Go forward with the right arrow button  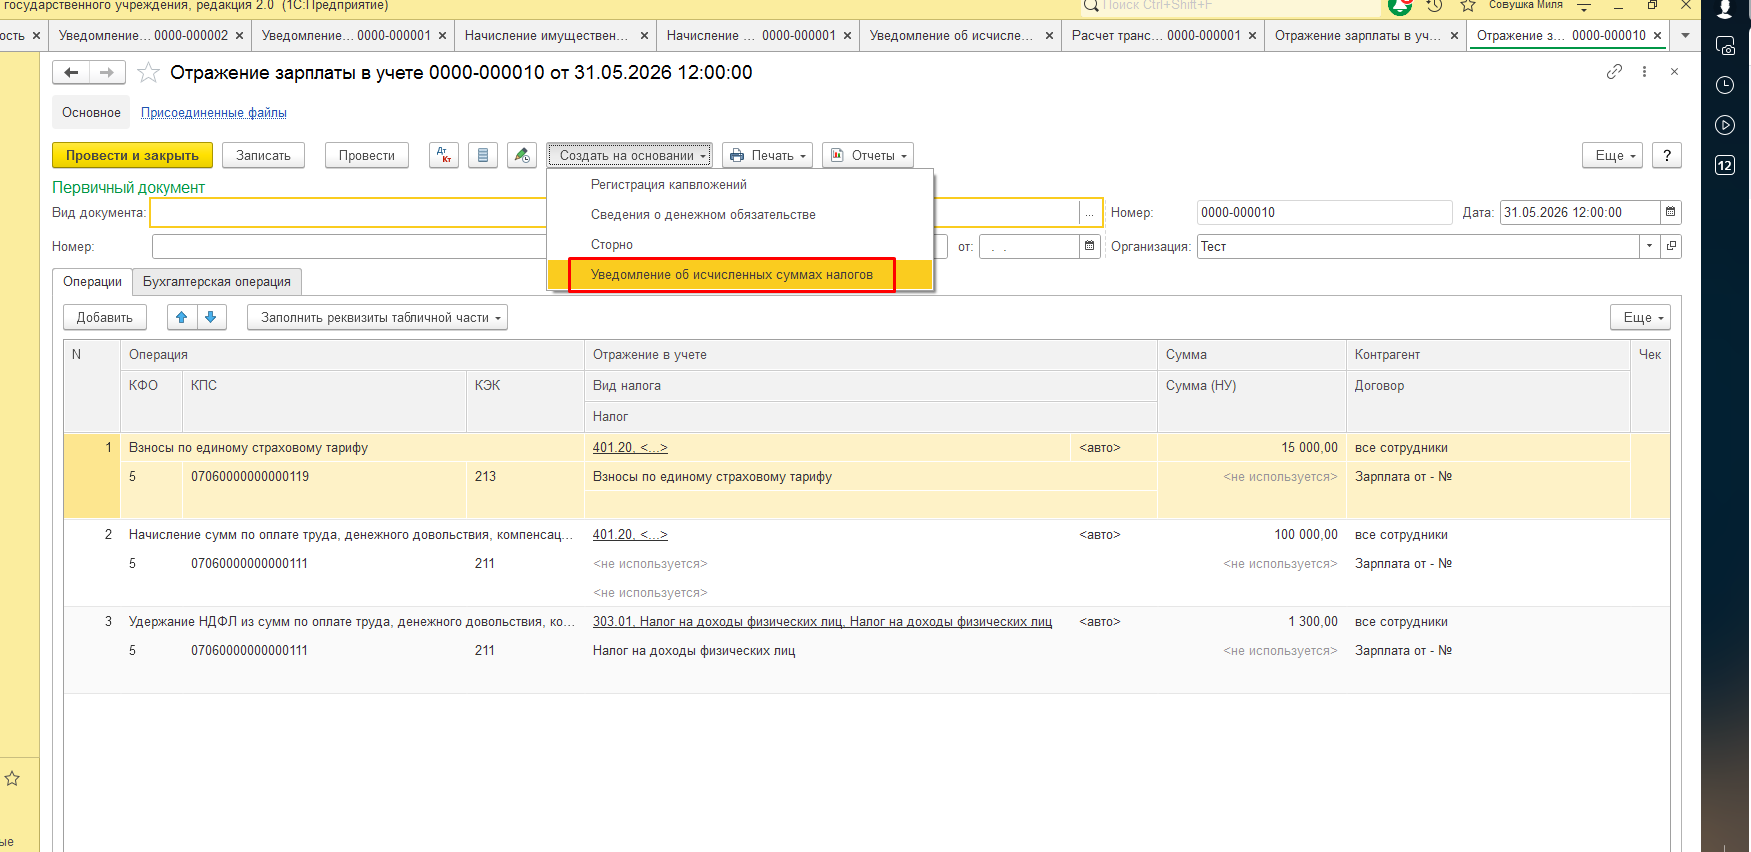pyautogui.click(x=107, y=72)
